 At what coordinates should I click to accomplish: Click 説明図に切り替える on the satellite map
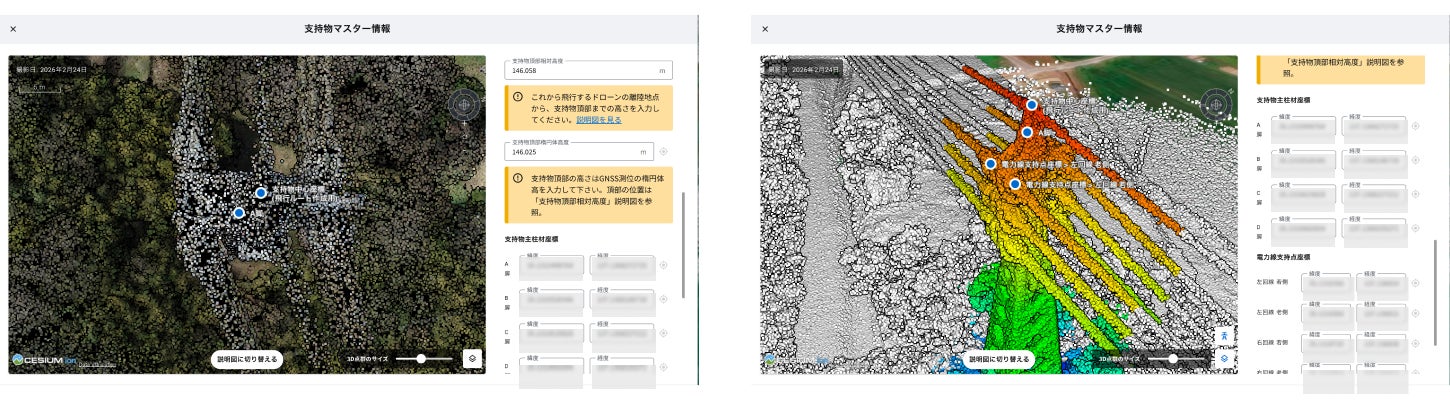point(246,358)
